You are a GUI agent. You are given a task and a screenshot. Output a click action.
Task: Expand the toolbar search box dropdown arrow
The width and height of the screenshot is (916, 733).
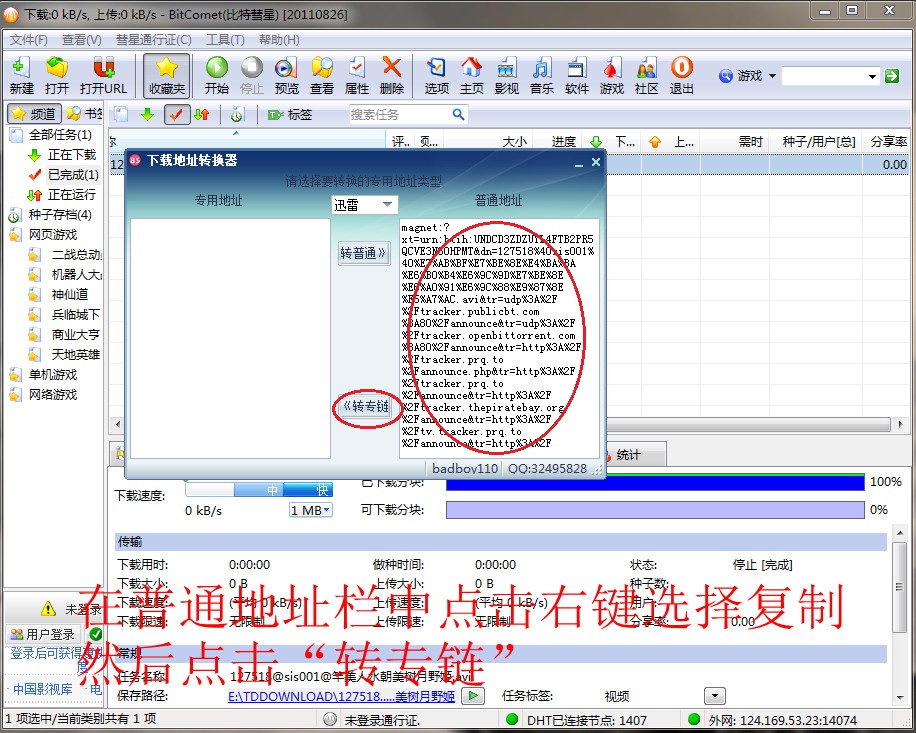point(872,77)
